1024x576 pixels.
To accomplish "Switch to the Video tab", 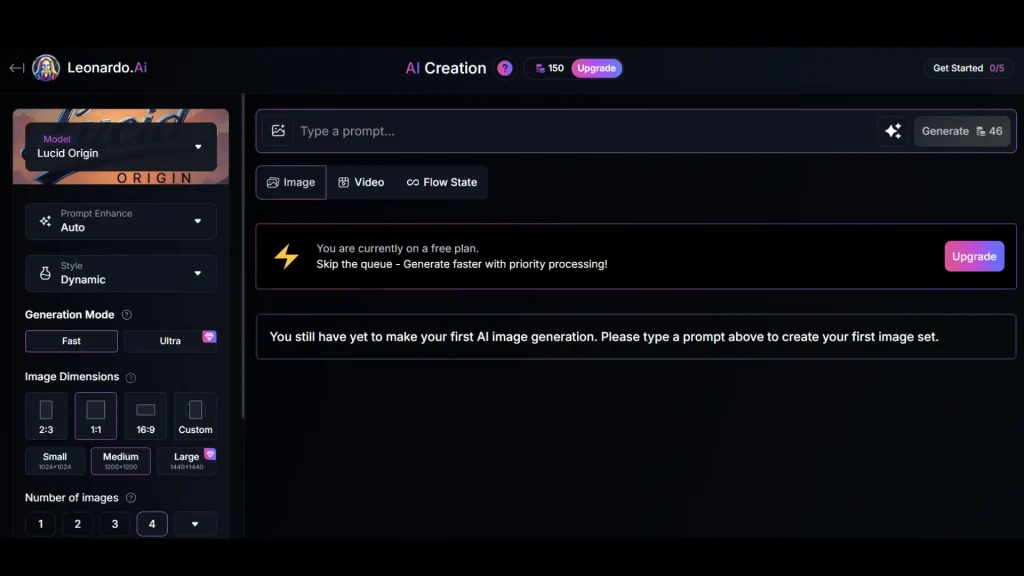I will [x=361, y=182].
